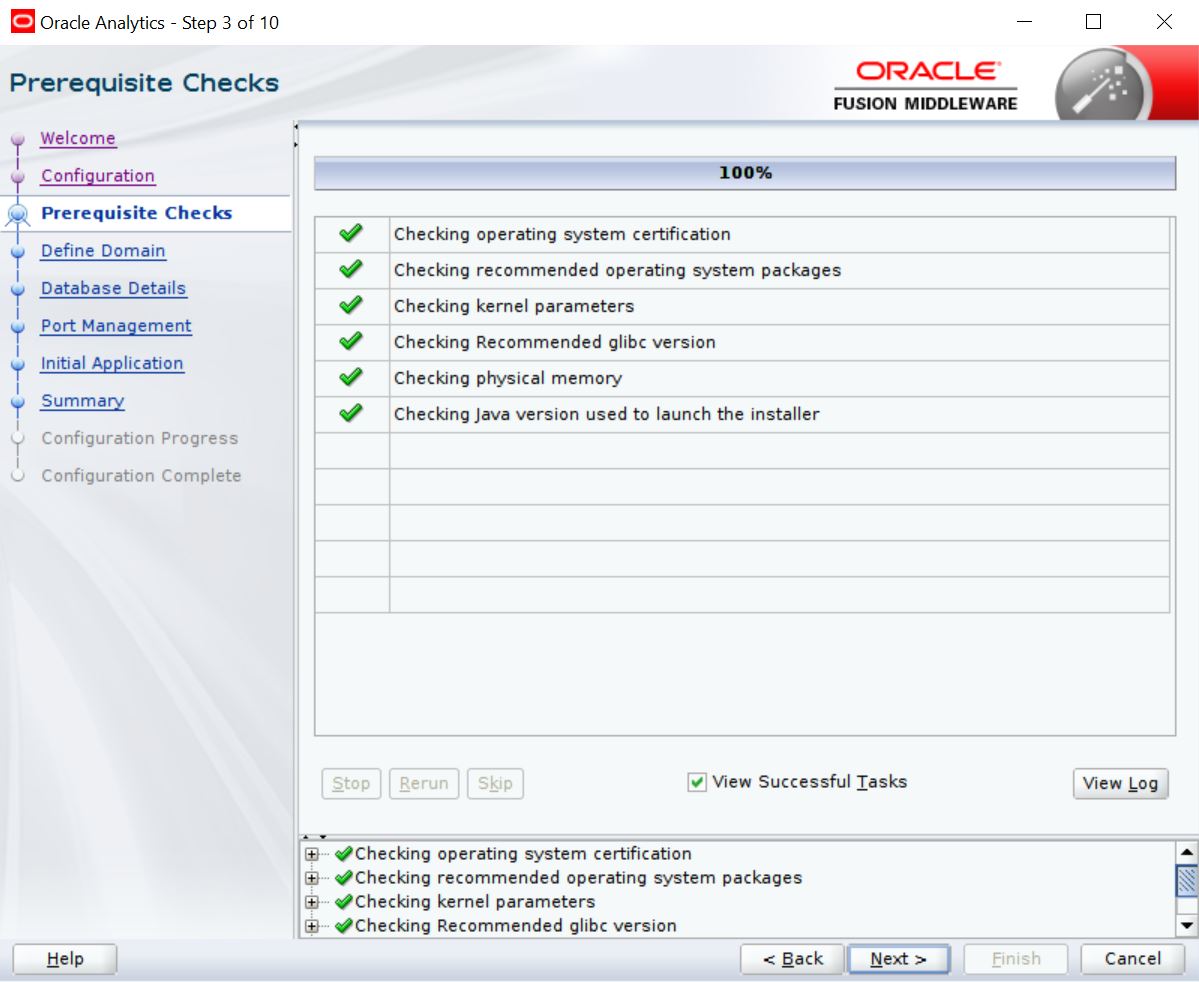Screen dimensions: 1199x982
Task: Click the Oracle wizard wand logo icon
Action: click(x=1103, y=86)
